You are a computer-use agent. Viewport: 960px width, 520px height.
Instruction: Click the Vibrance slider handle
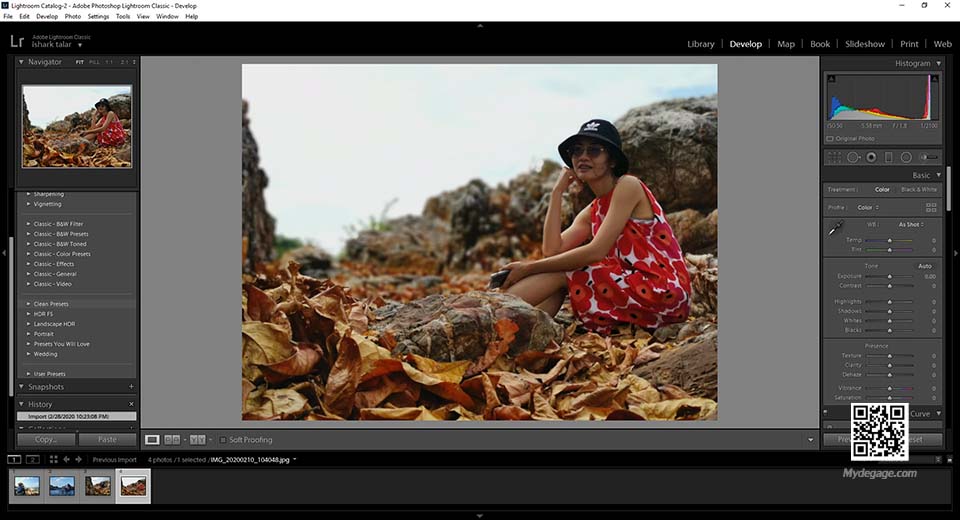(x=890, y=388)
